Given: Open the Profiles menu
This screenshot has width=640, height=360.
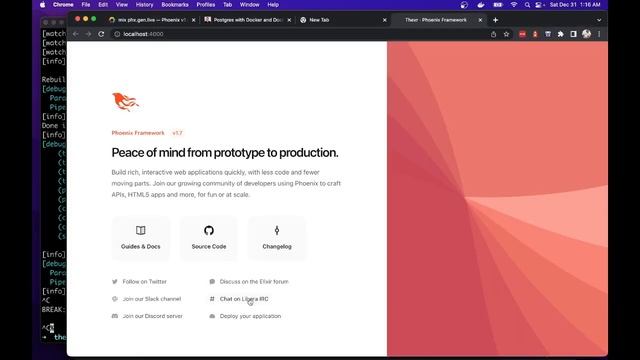Looking at the screenshot, I should pyautogui.click(x=206, y=5).
